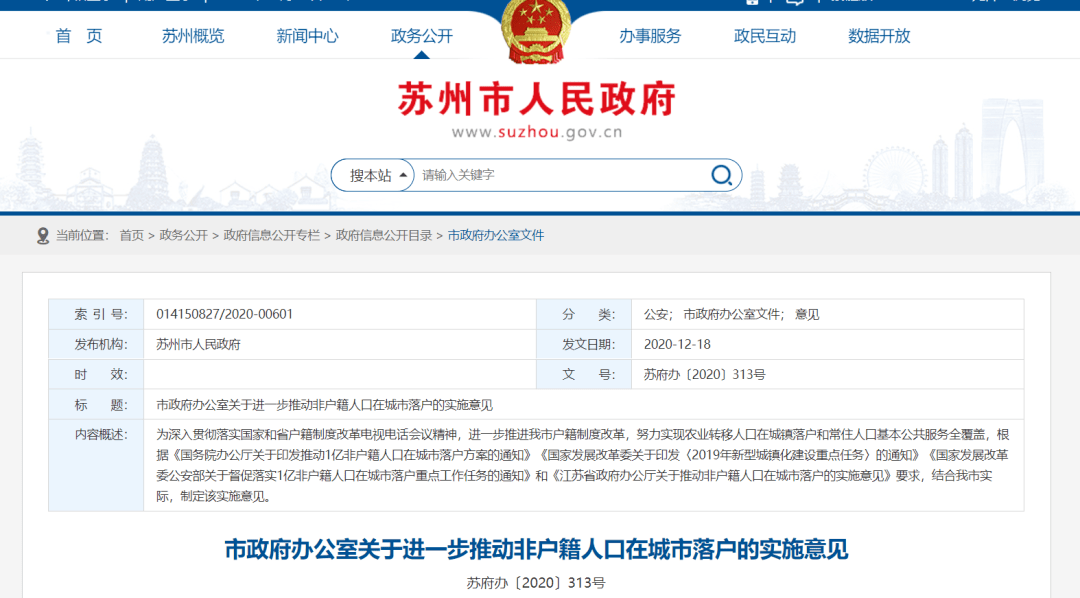
Task: Select 新闻中心 in the navigation bar
Action: (x=307, y=36)
